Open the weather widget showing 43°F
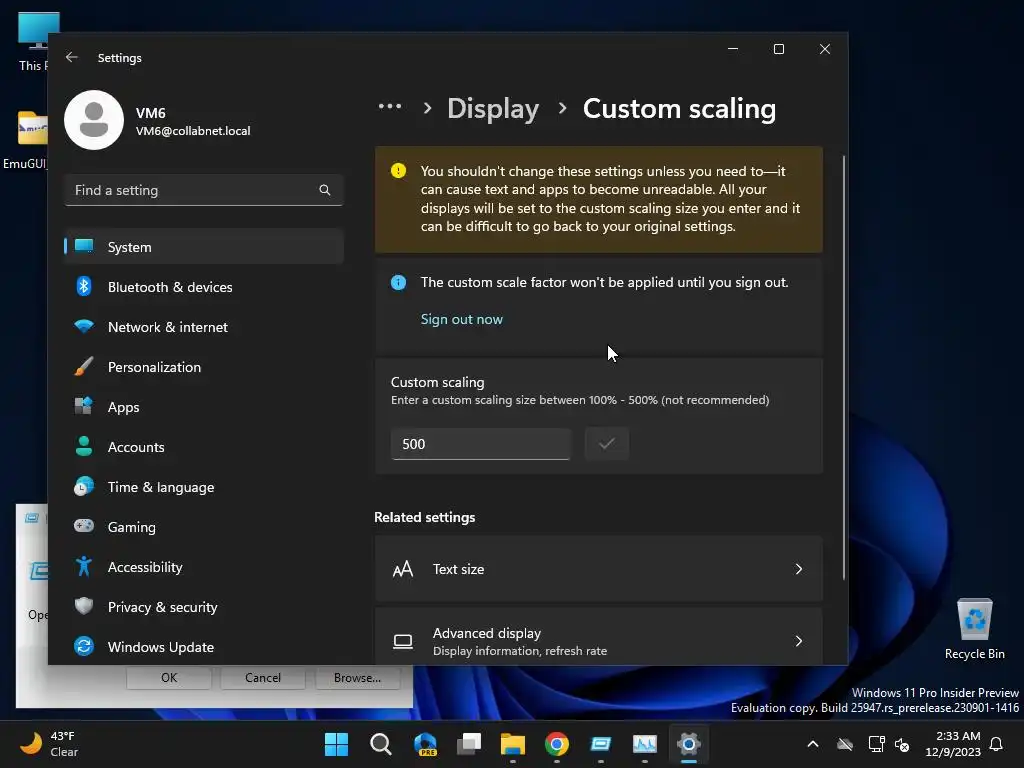Image resolution: width=1024 pixels, height=768 pixels. click(x=49, y=744)
